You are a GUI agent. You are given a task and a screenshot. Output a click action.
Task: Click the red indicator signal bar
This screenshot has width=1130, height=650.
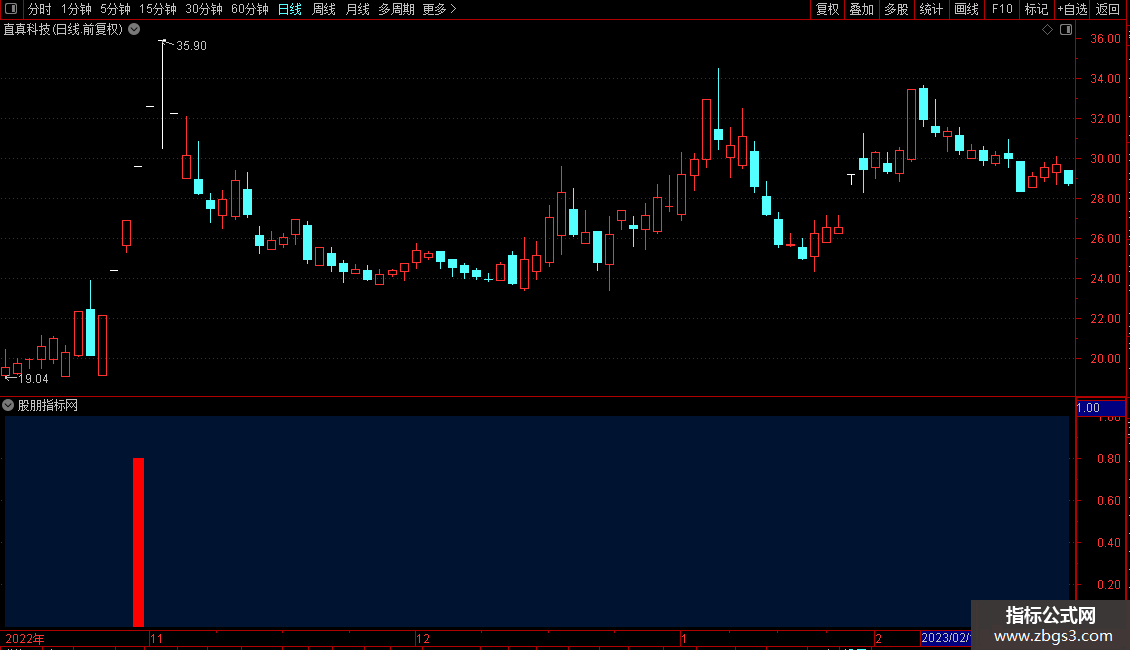click(x=138, y=542)
